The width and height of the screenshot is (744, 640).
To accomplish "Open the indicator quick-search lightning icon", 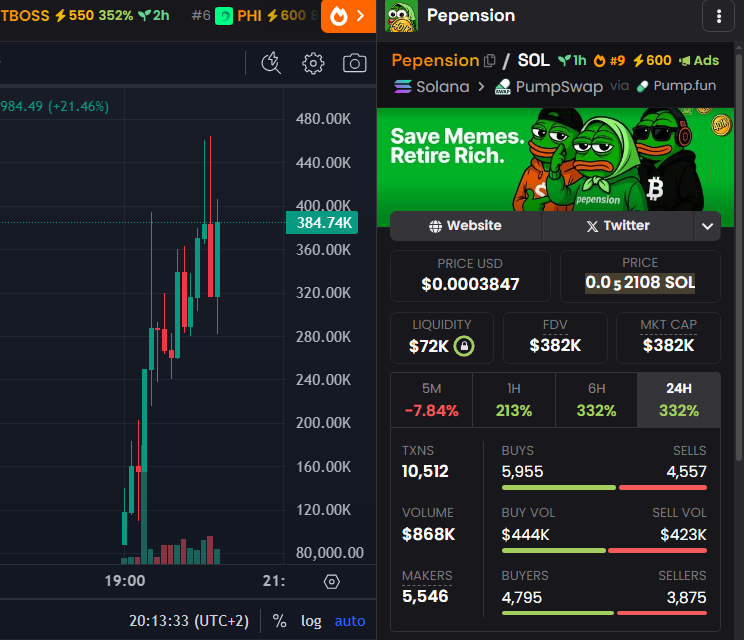I will 271,63.
